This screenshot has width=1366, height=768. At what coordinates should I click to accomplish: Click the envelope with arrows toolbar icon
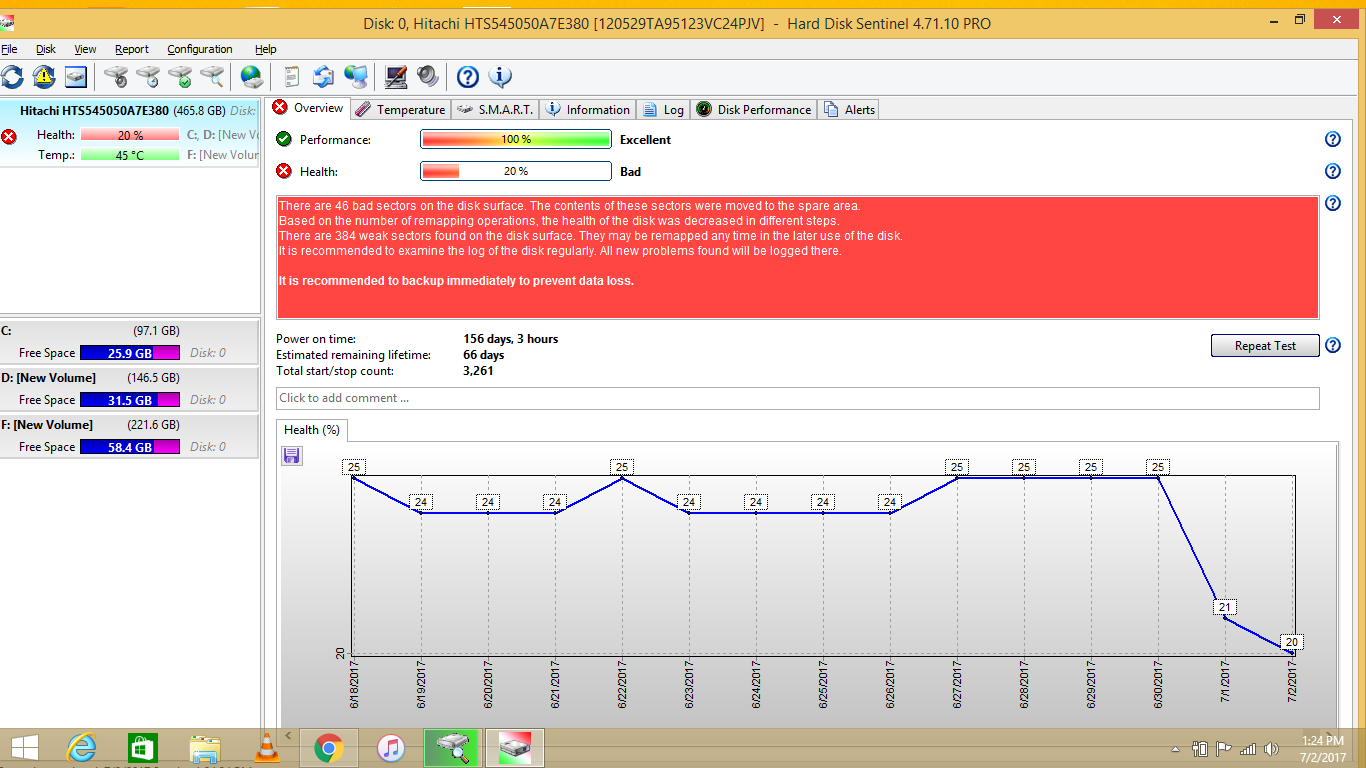pos(323,76)
